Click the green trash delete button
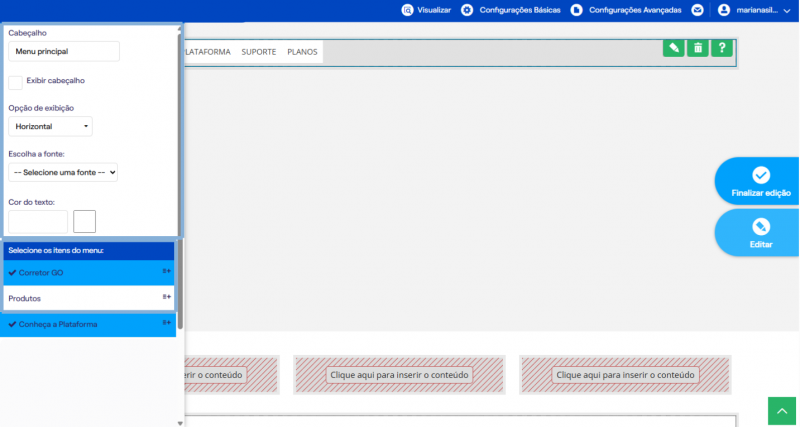The width and height of the screenshot is (800, 427). (698, 48)
